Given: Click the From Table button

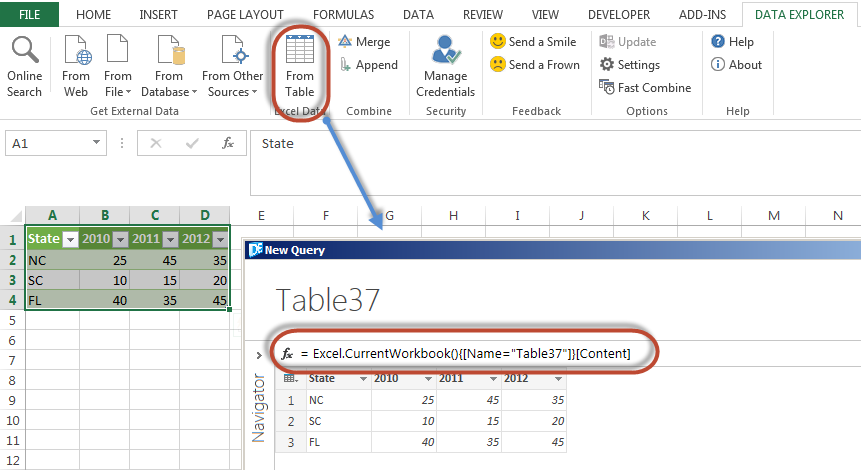Looking at the screenshot, I should tap(300, 66).
